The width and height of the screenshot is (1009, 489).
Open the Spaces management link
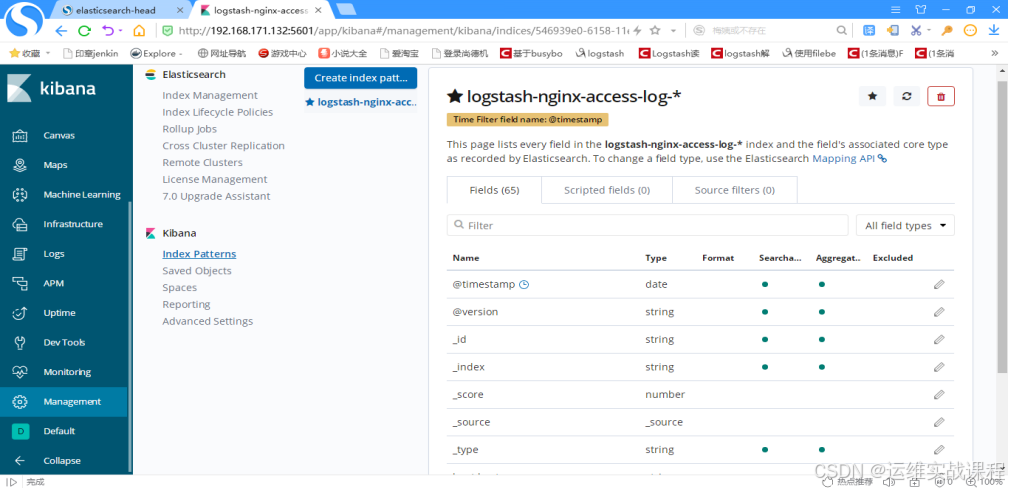click(x=180, y=288)
